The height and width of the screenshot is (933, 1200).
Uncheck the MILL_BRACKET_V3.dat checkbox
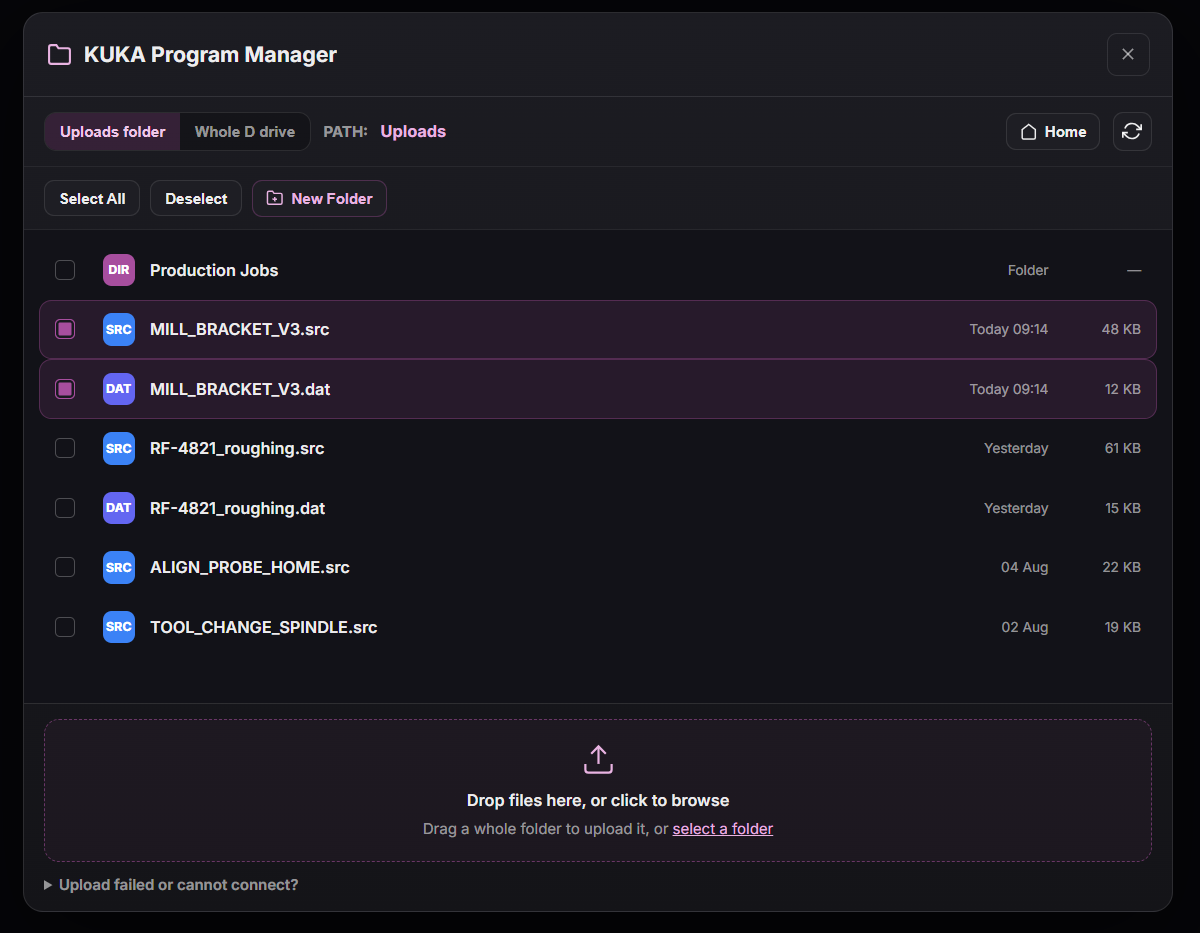(65, 389)
